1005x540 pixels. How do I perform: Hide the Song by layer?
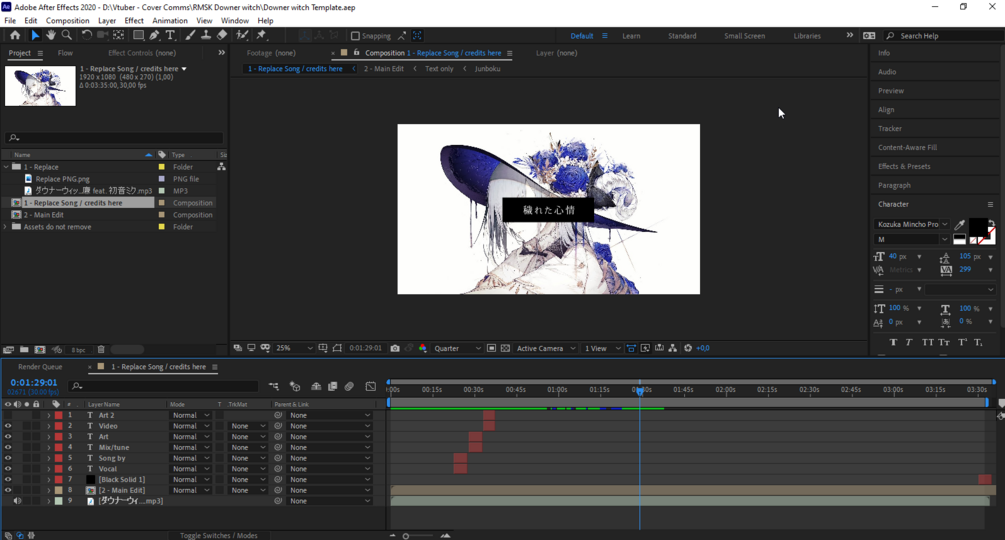pyautogui.click(x=8, y=458)
